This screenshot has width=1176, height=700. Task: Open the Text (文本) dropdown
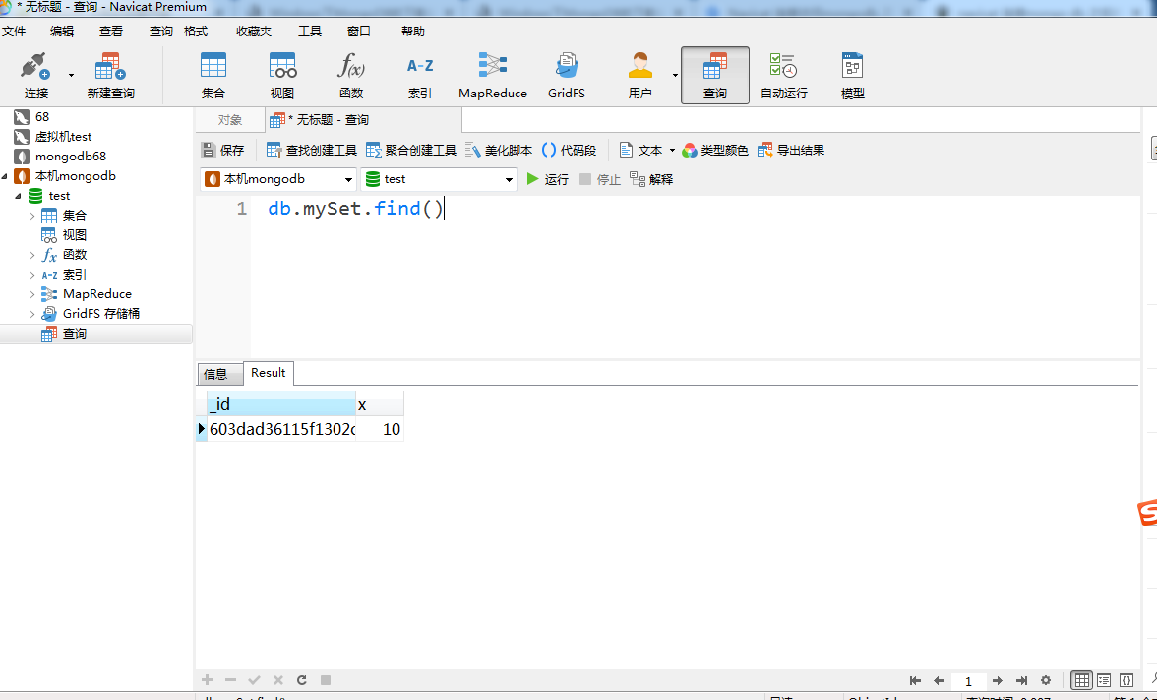tap(647, 150)
